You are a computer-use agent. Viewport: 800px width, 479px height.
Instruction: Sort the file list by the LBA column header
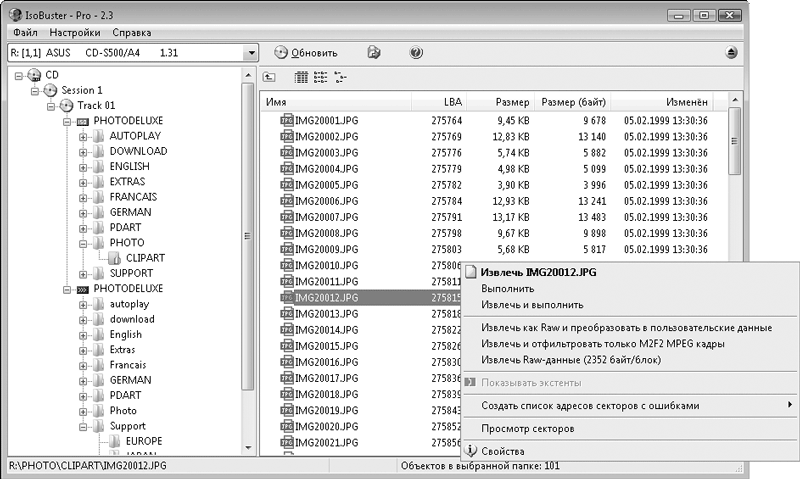(439, 102)
